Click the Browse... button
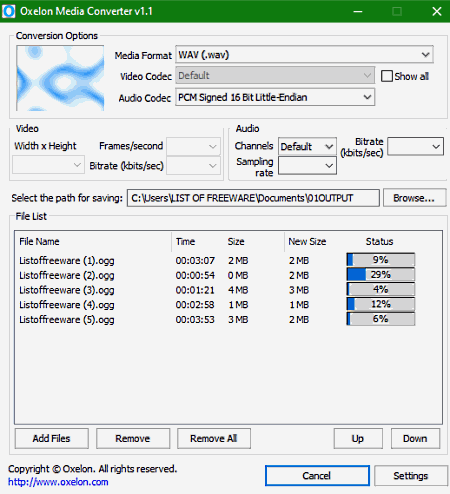This screenshot has width=450, height=494. pyautogui.click(x=414, y=198)
